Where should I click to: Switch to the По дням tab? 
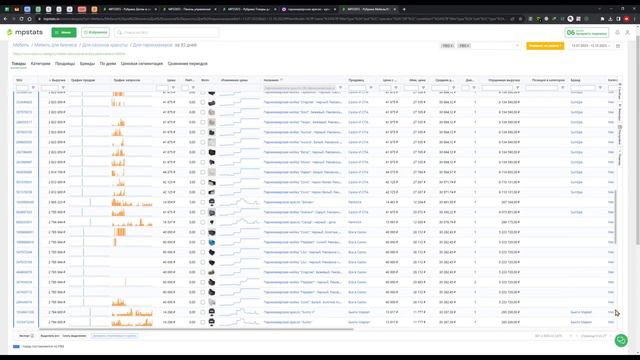click(x=108, y=64)
